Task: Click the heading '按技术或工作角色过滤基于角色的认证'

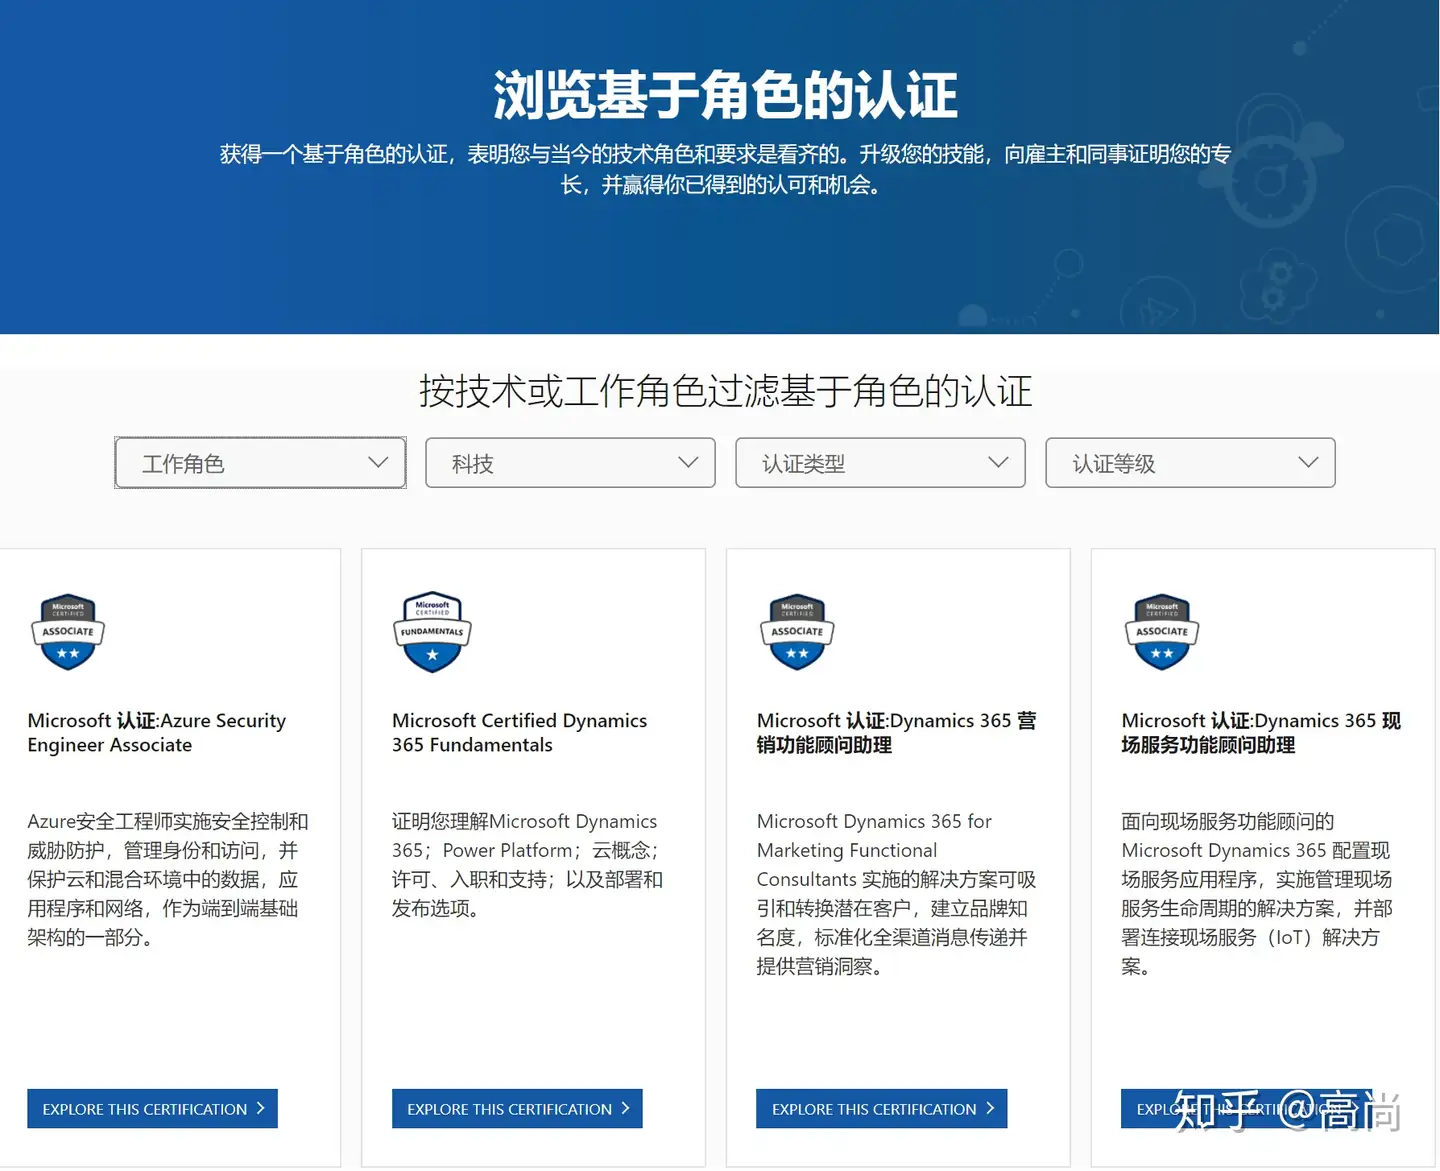Action: click(x=726, y=391)
